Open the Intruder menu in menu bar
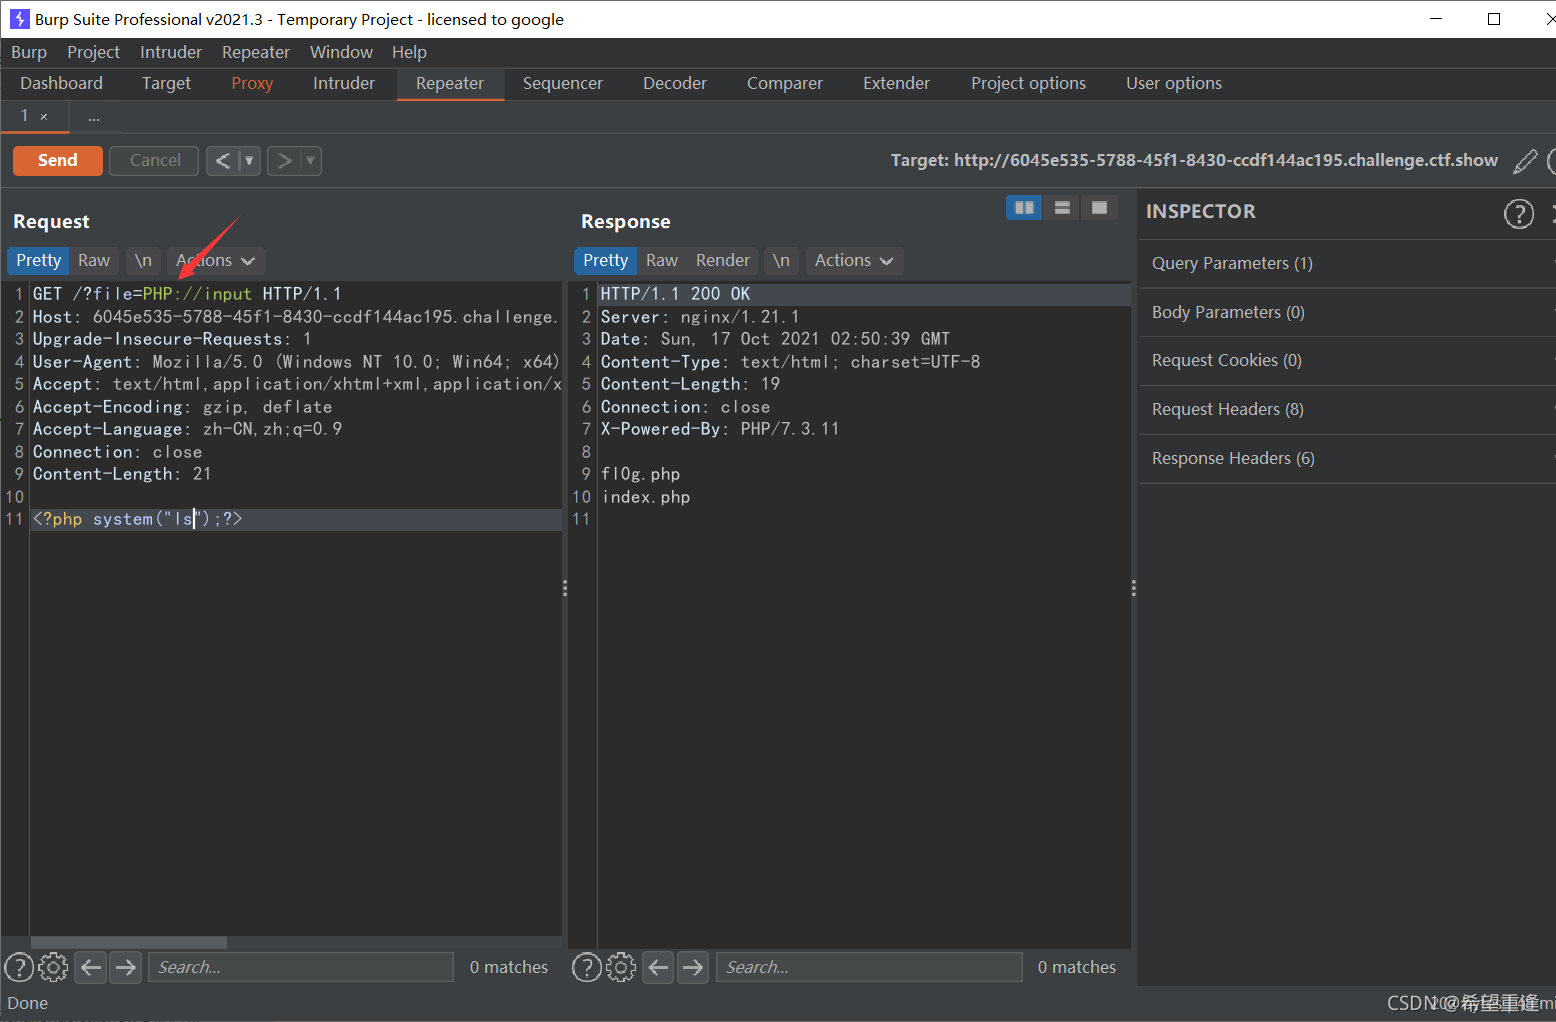1556x1022 pixels. click(x=171, y=52)
